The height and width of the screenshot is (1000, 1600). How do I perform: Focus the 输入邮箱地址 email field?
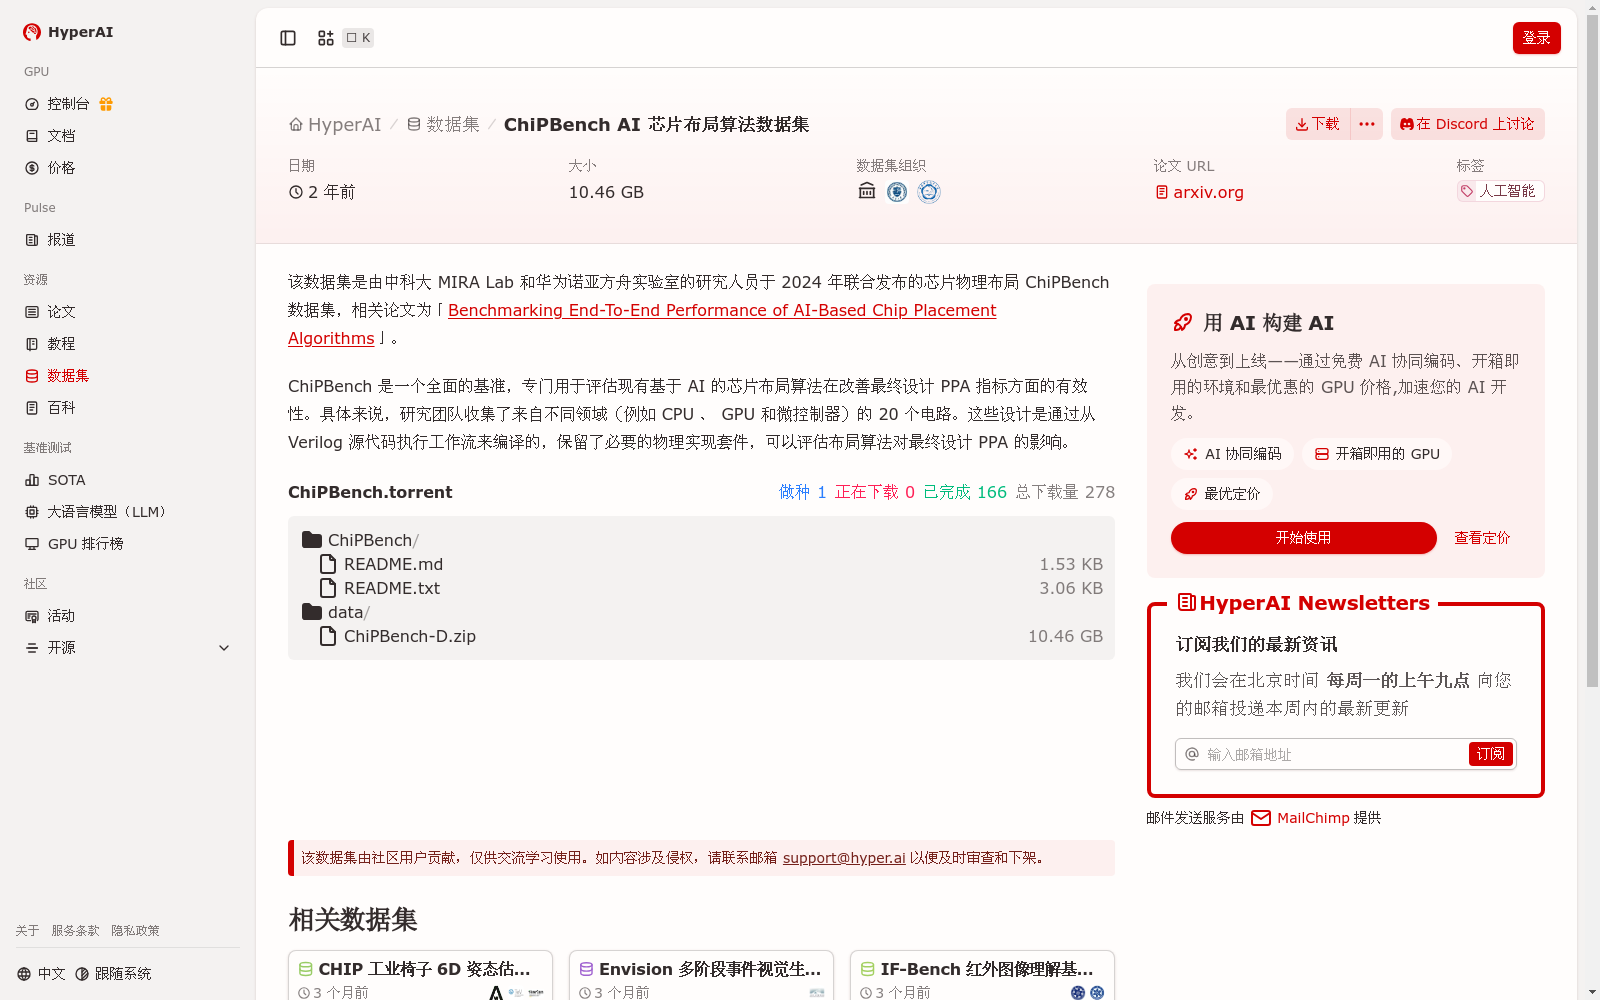pos(1335,754)
